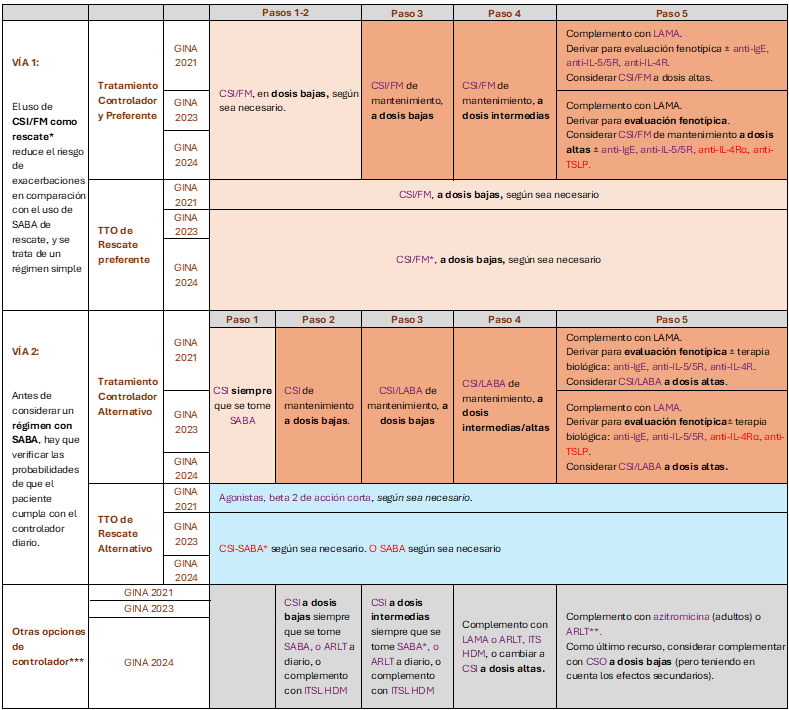Click "TTO de Rescate preferente" row label
The image size is (789, 710).
coord(124,245)
